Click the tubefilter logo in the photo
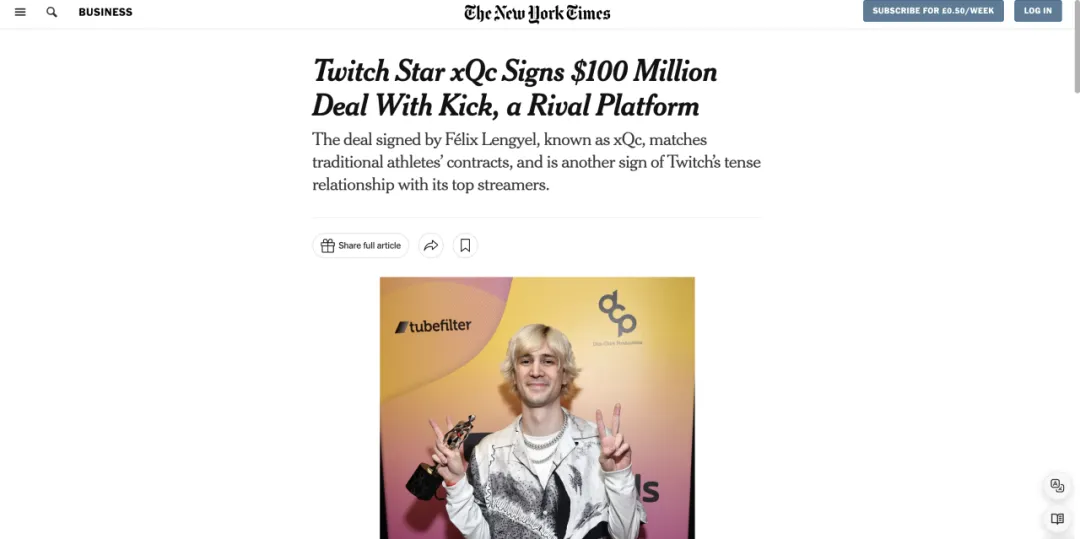 click(x=433, y=326)
